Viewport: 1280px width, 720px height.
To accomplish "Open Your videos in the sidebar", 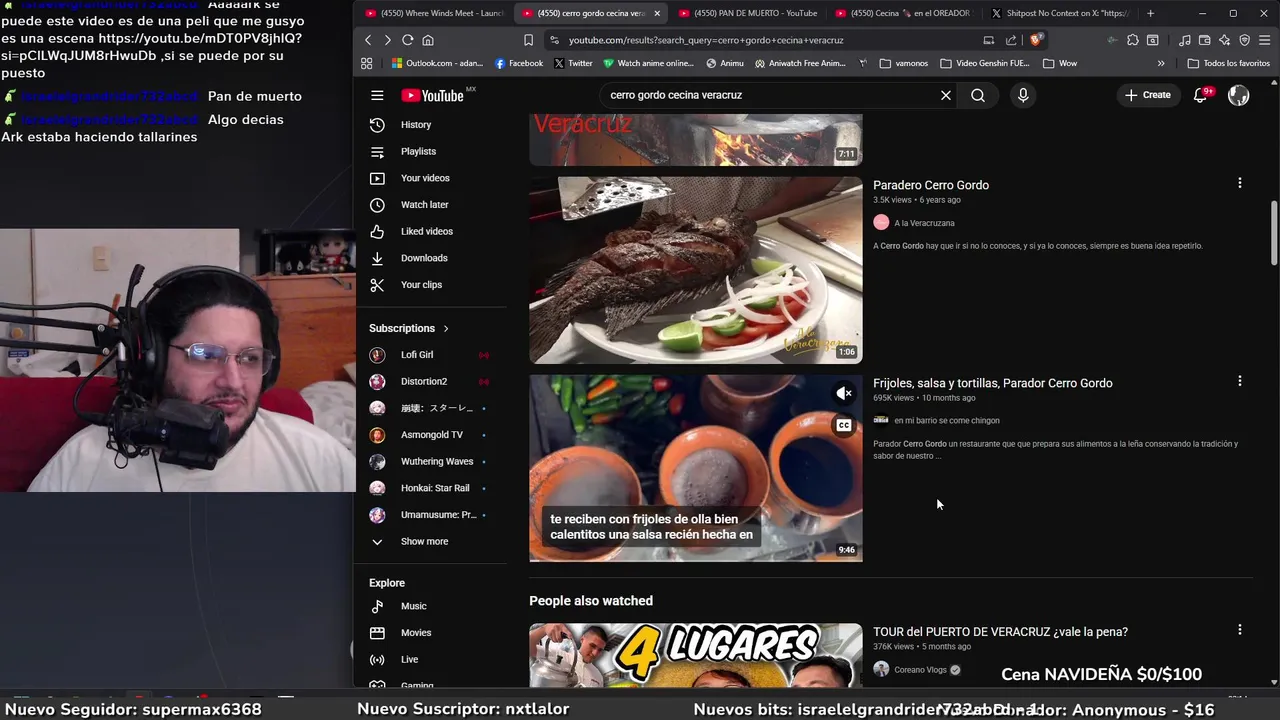I will [425, 178].
